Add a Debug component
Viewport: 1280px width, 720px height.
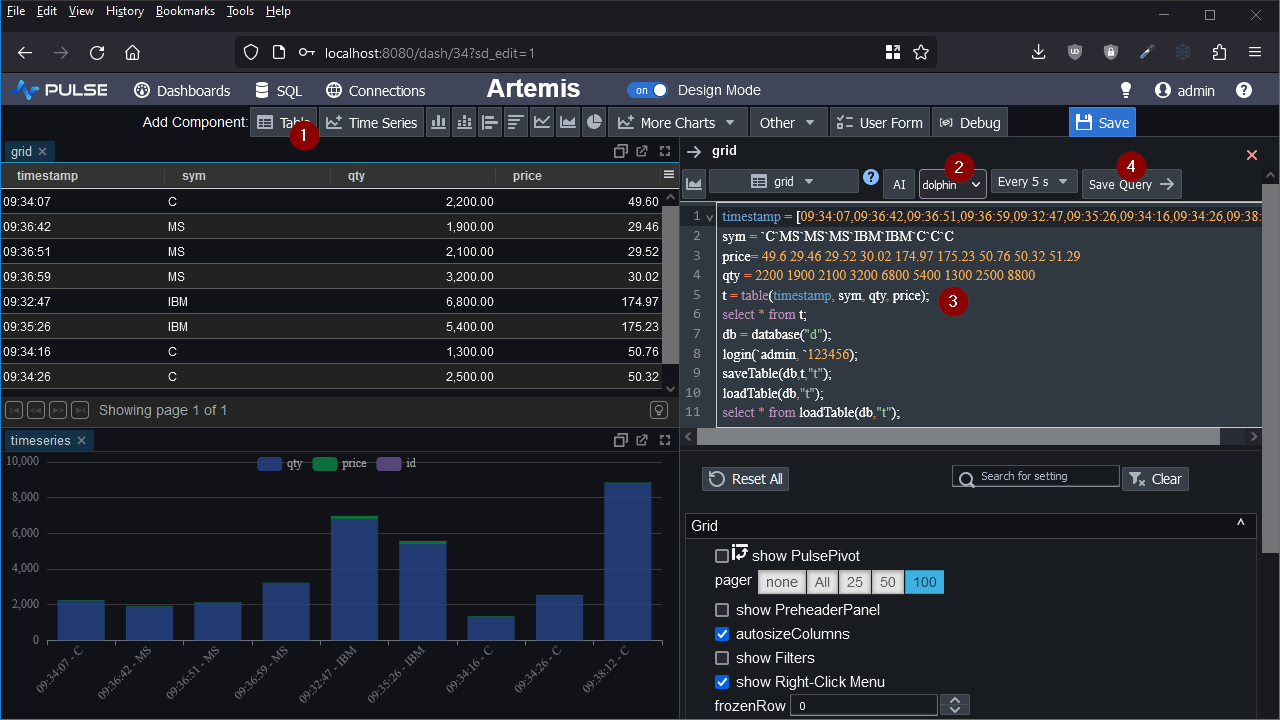click(970, 122)
